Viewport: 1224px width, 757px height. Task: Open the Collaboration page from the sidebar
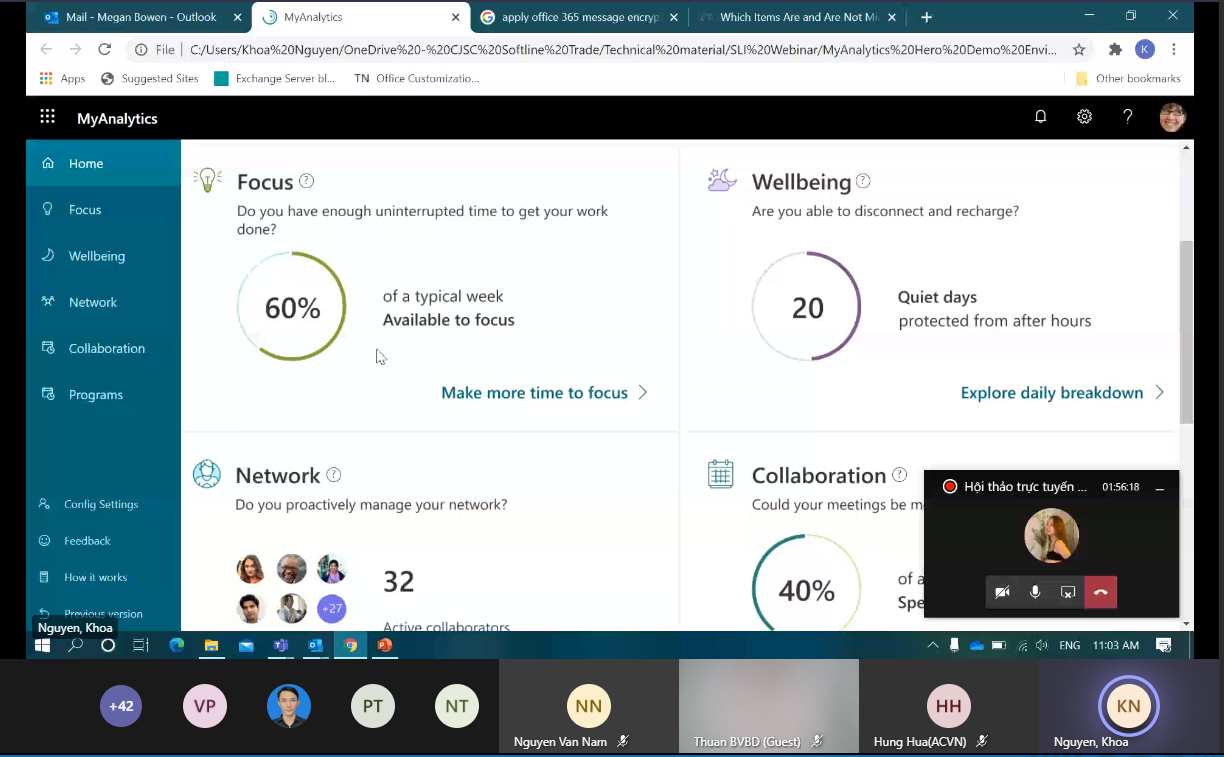coord(103,348)
